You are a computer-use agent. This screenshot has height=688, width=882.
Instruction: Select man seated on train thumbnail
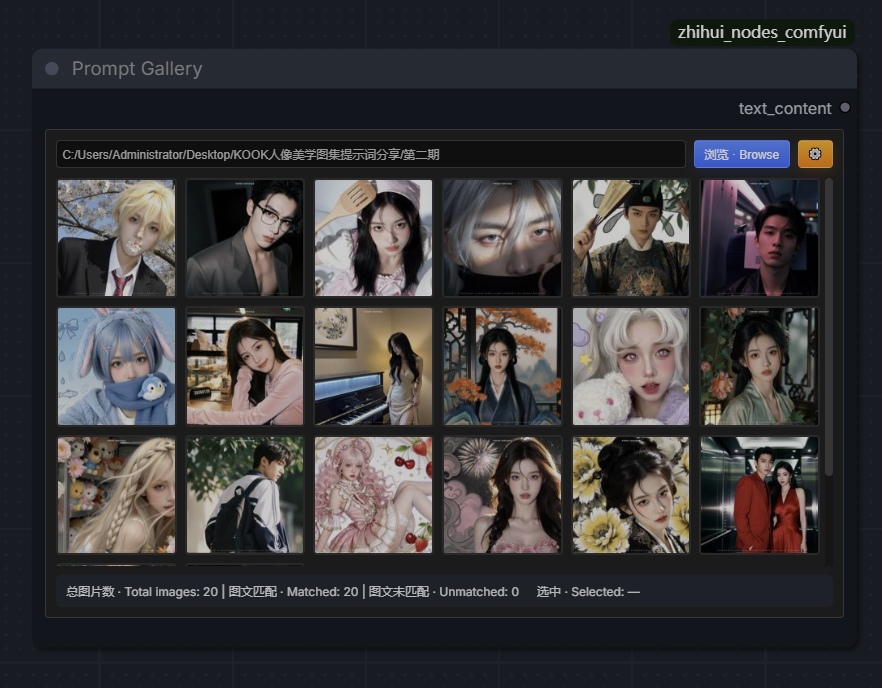click(x=759, y=238)
